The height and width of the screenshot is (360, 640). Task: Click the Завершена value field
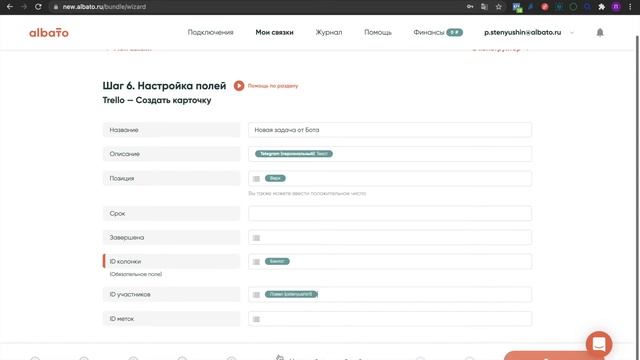click(x=390, y=238)
